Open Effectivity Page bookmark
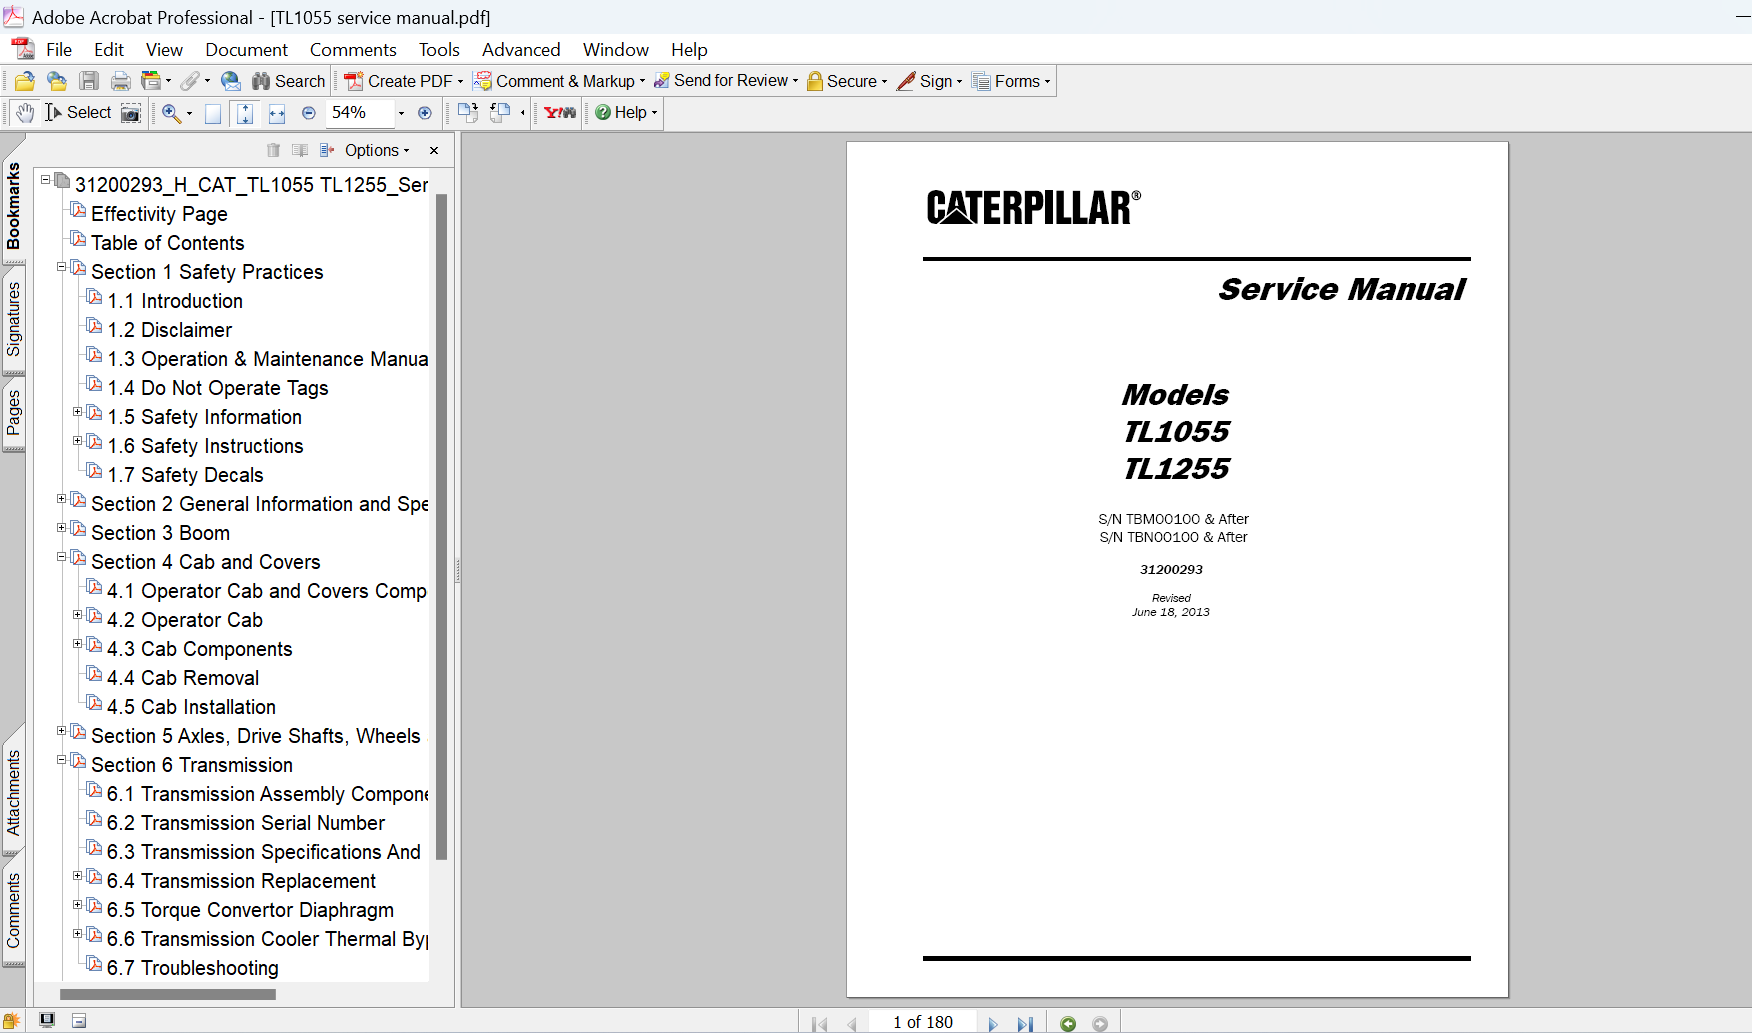 click(159, 214)
